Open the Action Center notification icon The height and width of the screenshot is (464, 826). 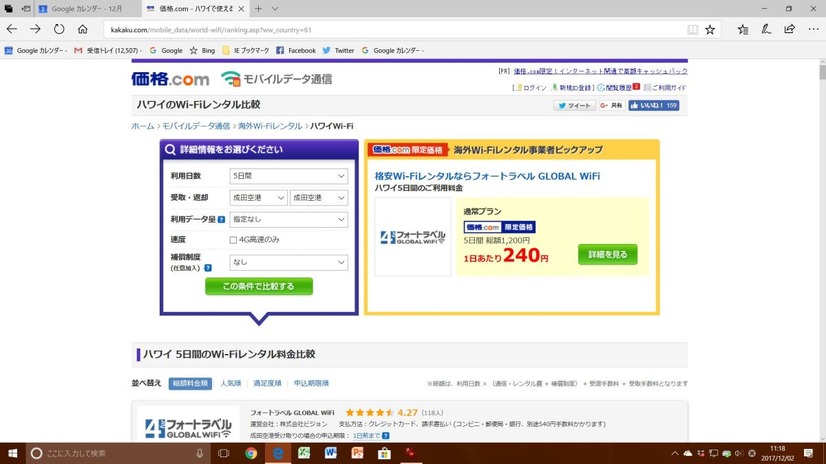[x=809, y=453]
